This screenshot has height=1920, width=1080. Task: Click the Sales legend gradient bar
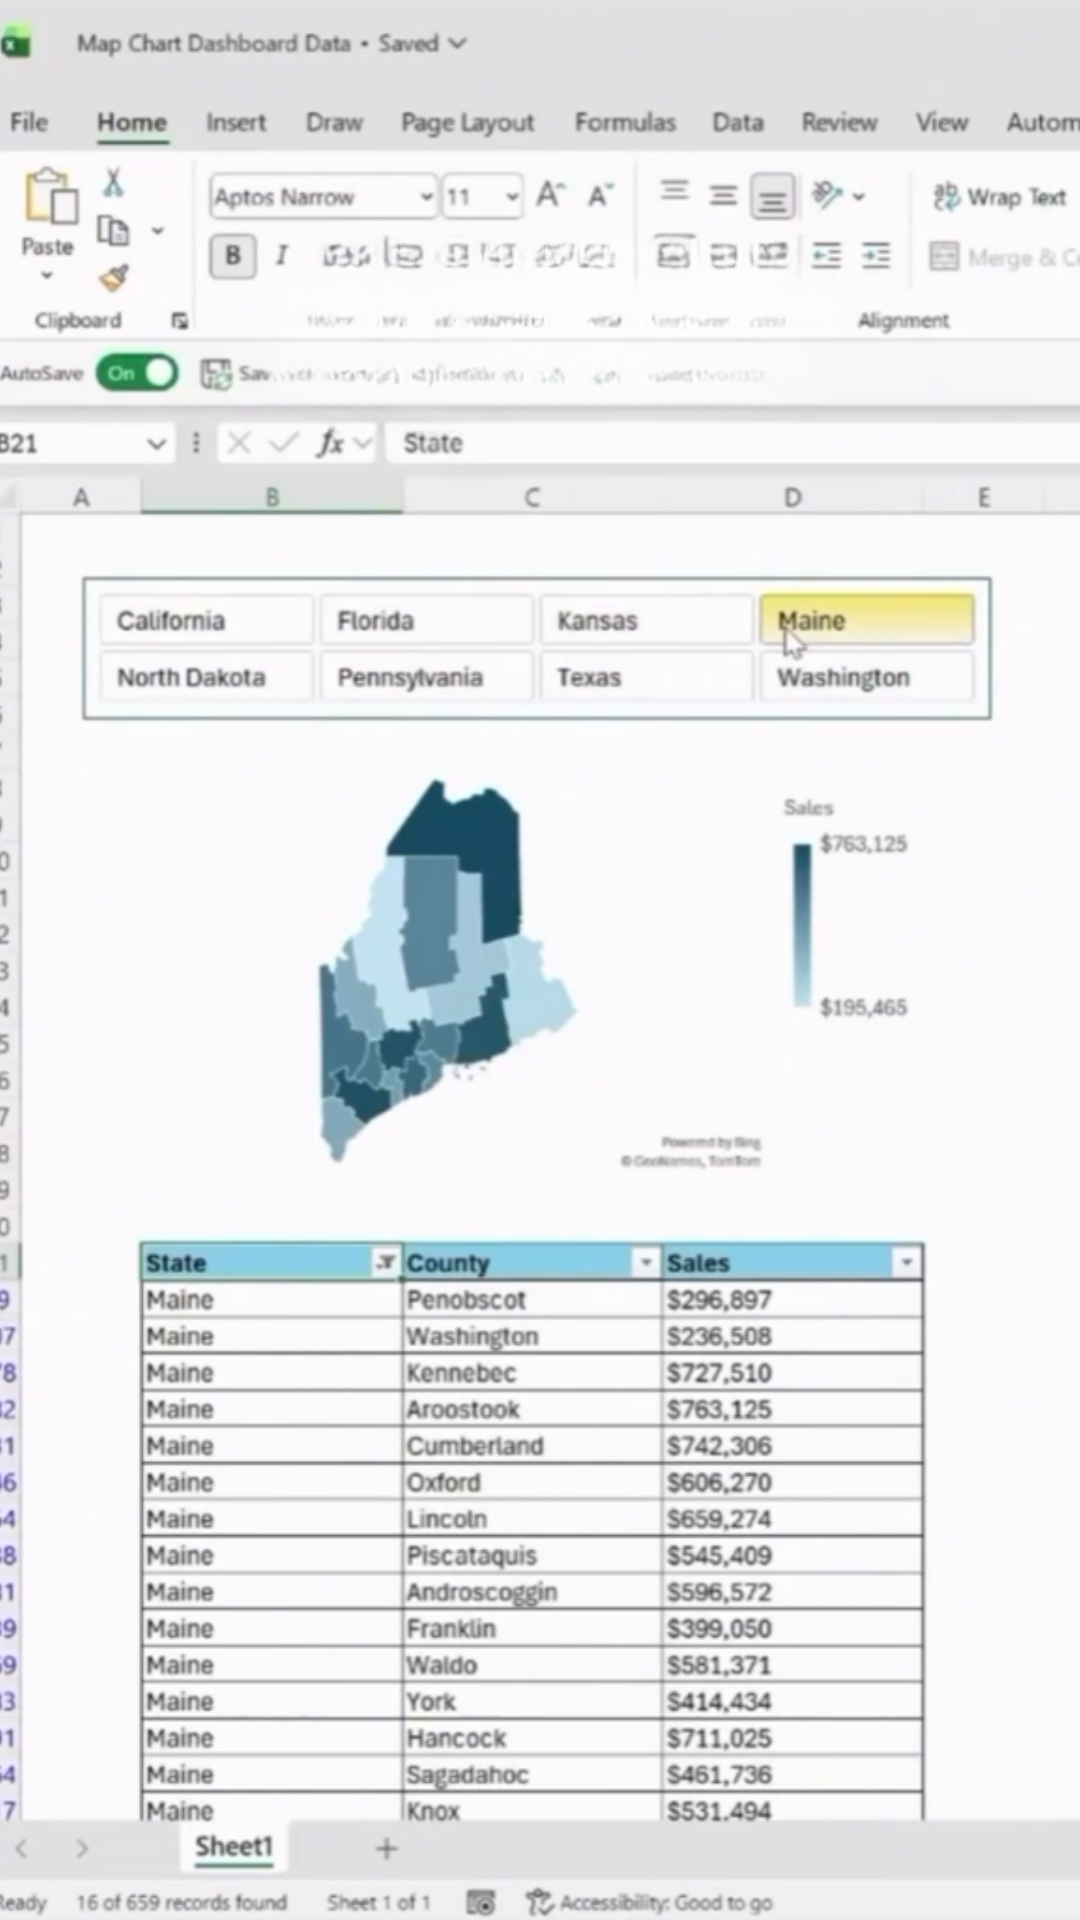802,925
